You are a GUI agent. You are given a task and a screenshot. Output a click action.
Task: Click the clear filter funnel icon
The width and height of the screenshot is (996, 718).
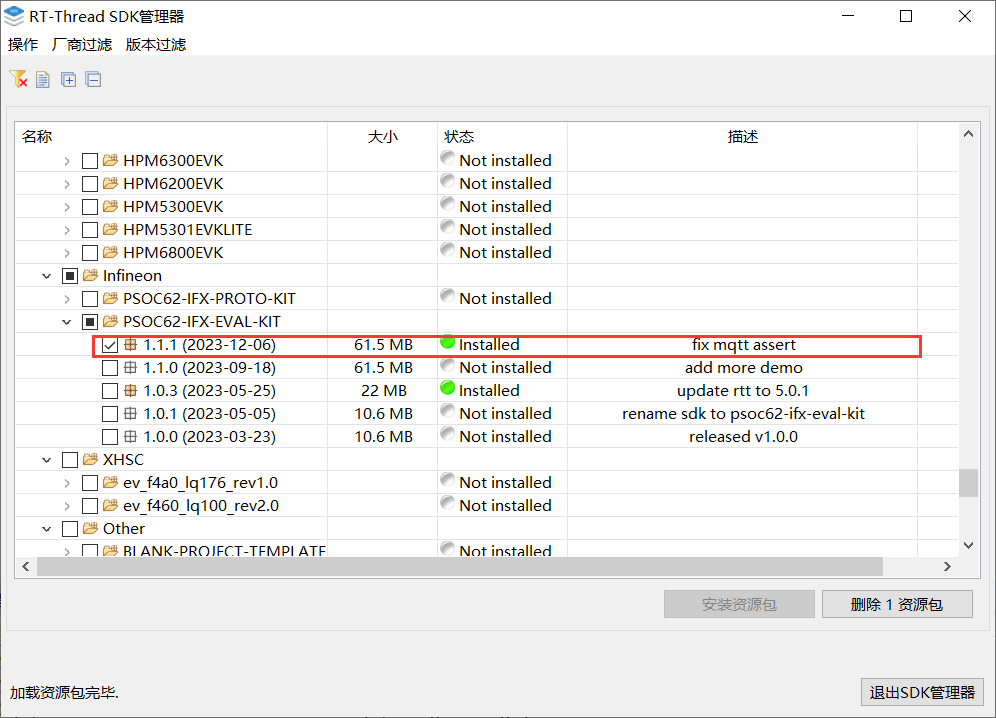[x=18, y=79]
